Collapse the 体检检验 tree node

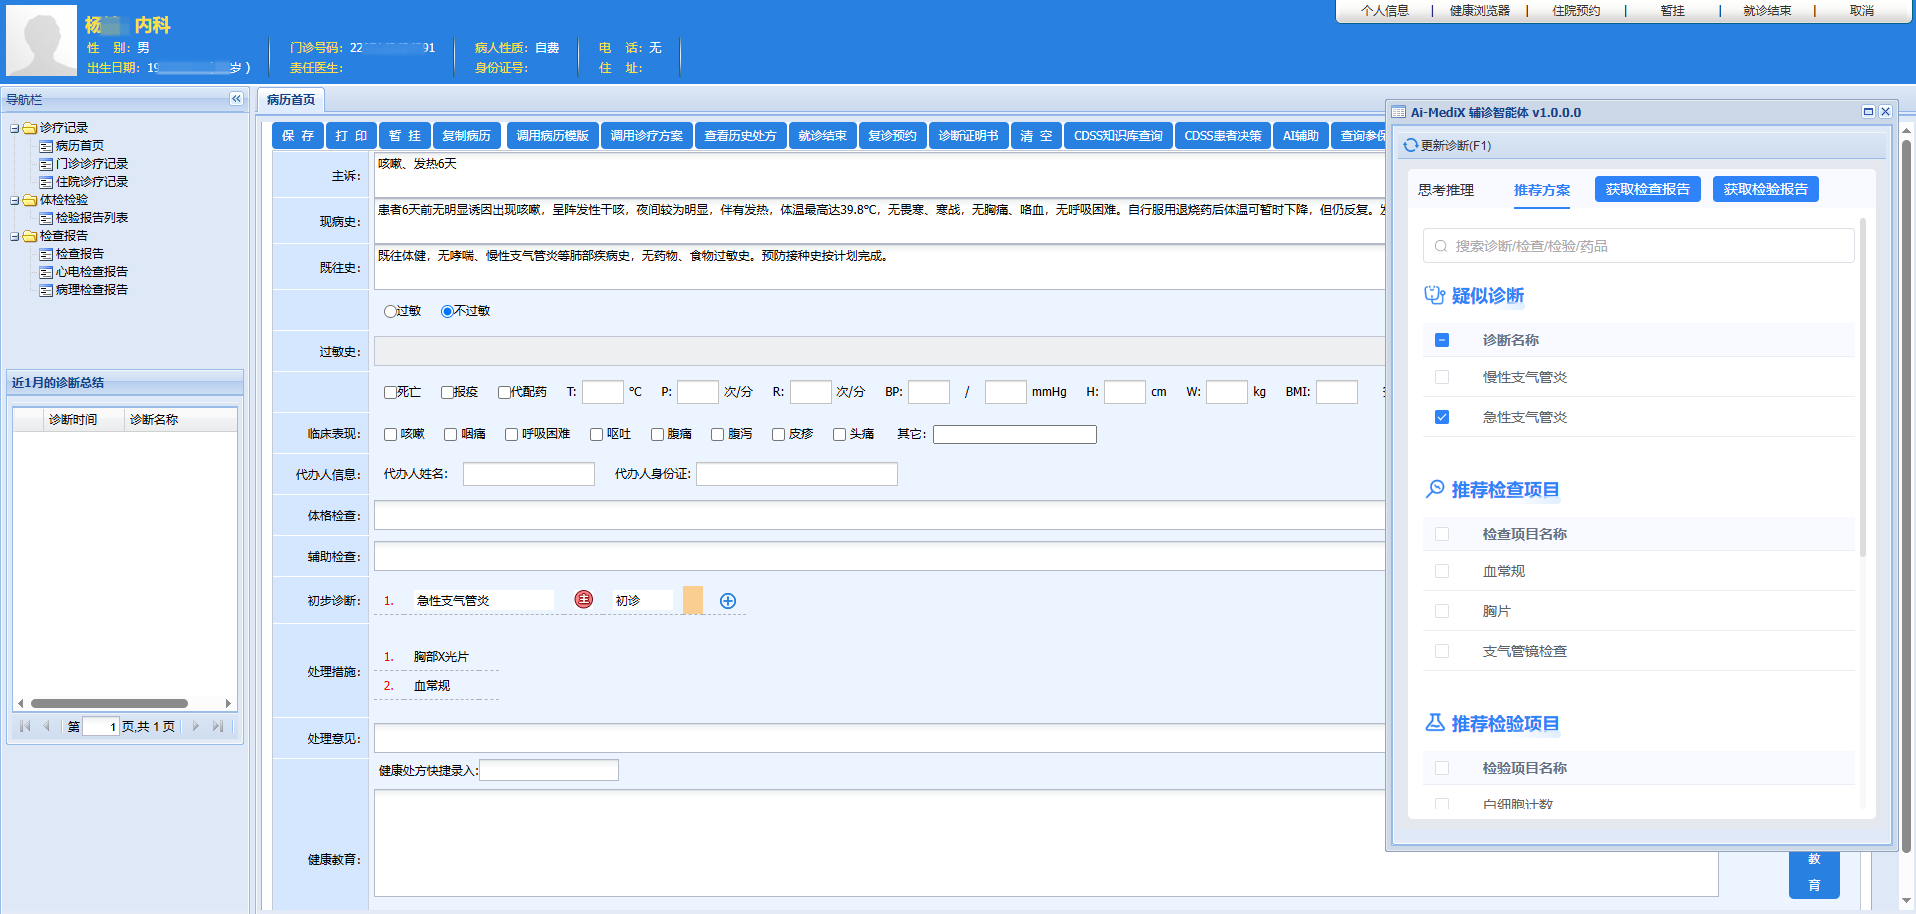pyautogui.click(x=15, y=200)
